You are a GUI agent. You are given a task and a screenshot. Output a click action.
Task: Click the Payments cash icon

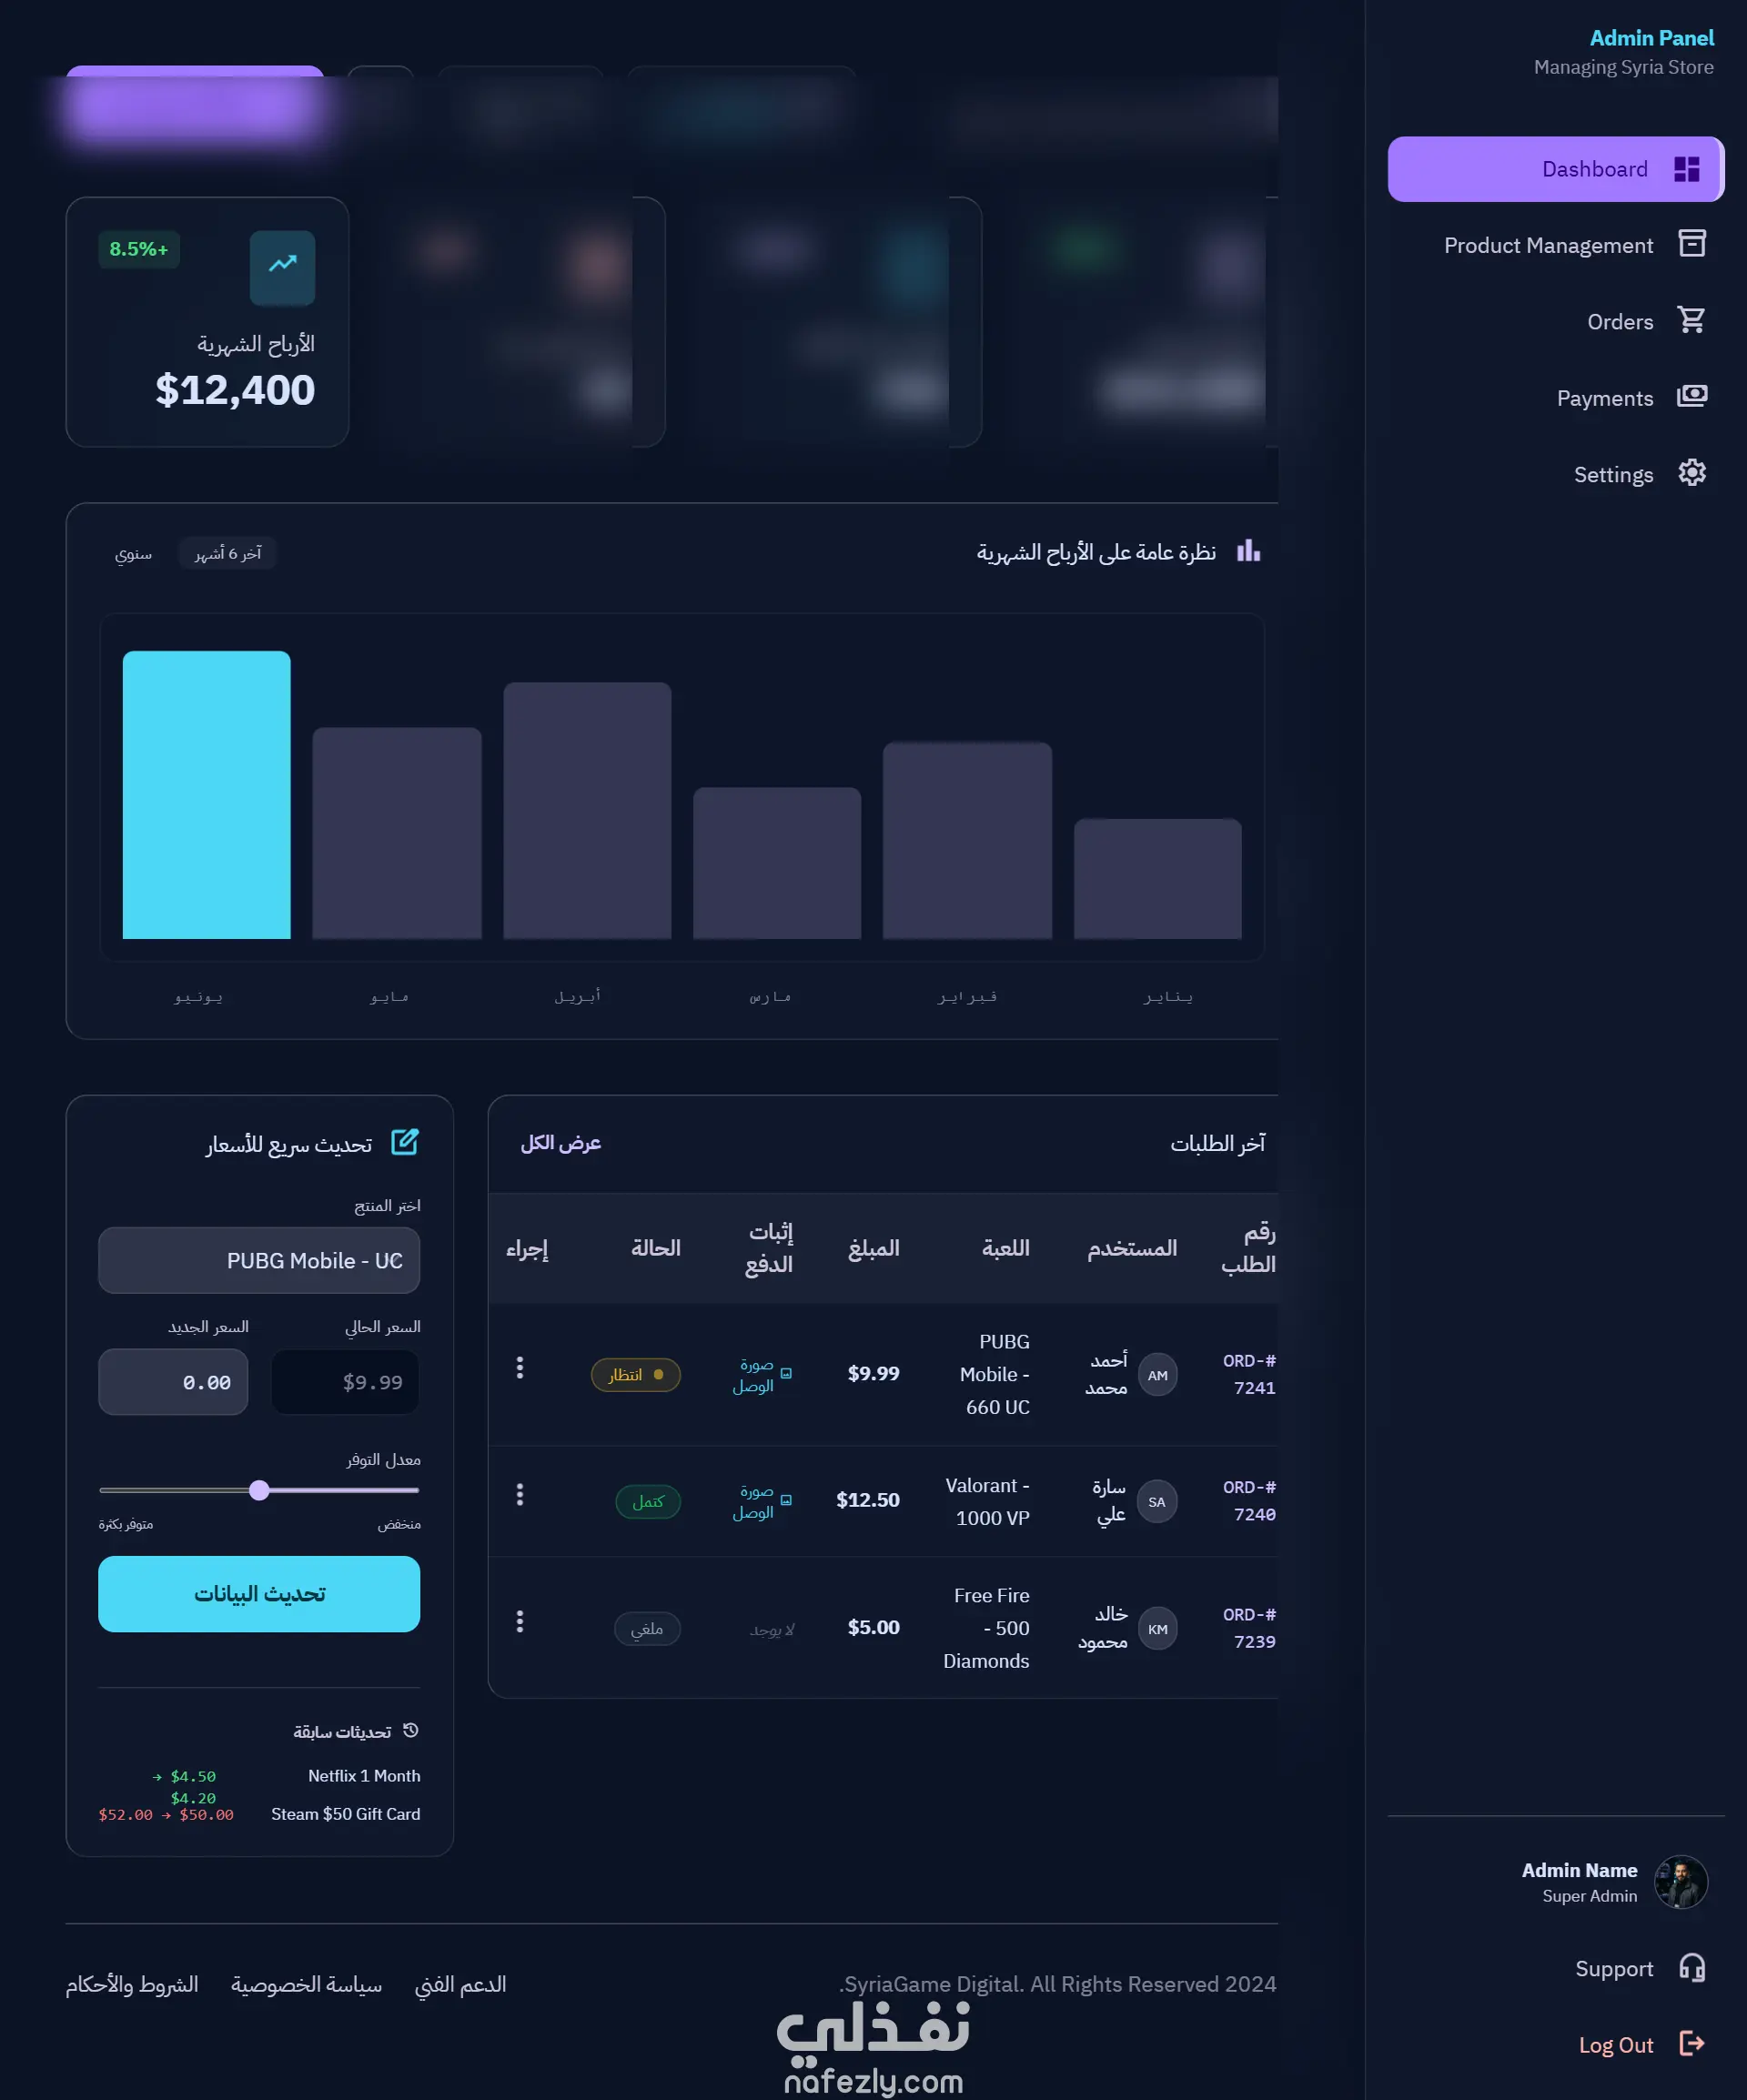tap(1691, 396)
